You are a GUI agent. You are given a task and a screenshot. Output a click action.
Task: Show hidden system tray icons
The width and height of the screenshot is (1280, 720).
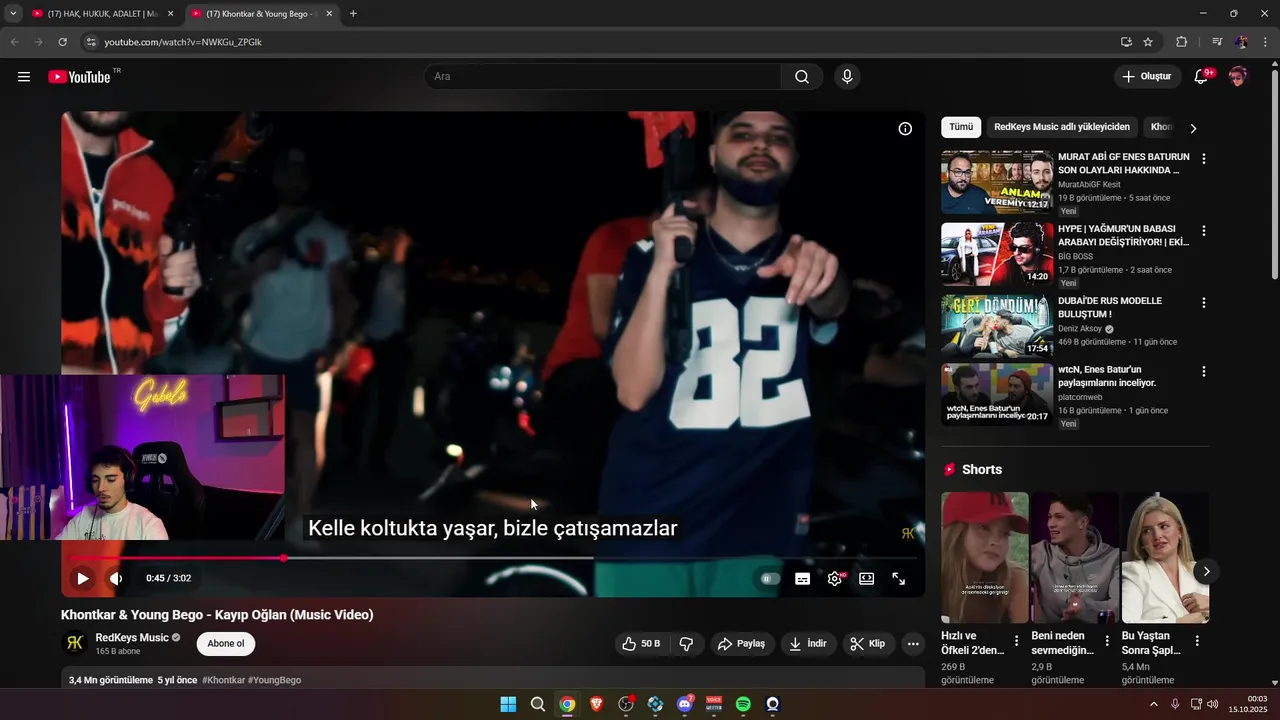[1154, 704]
